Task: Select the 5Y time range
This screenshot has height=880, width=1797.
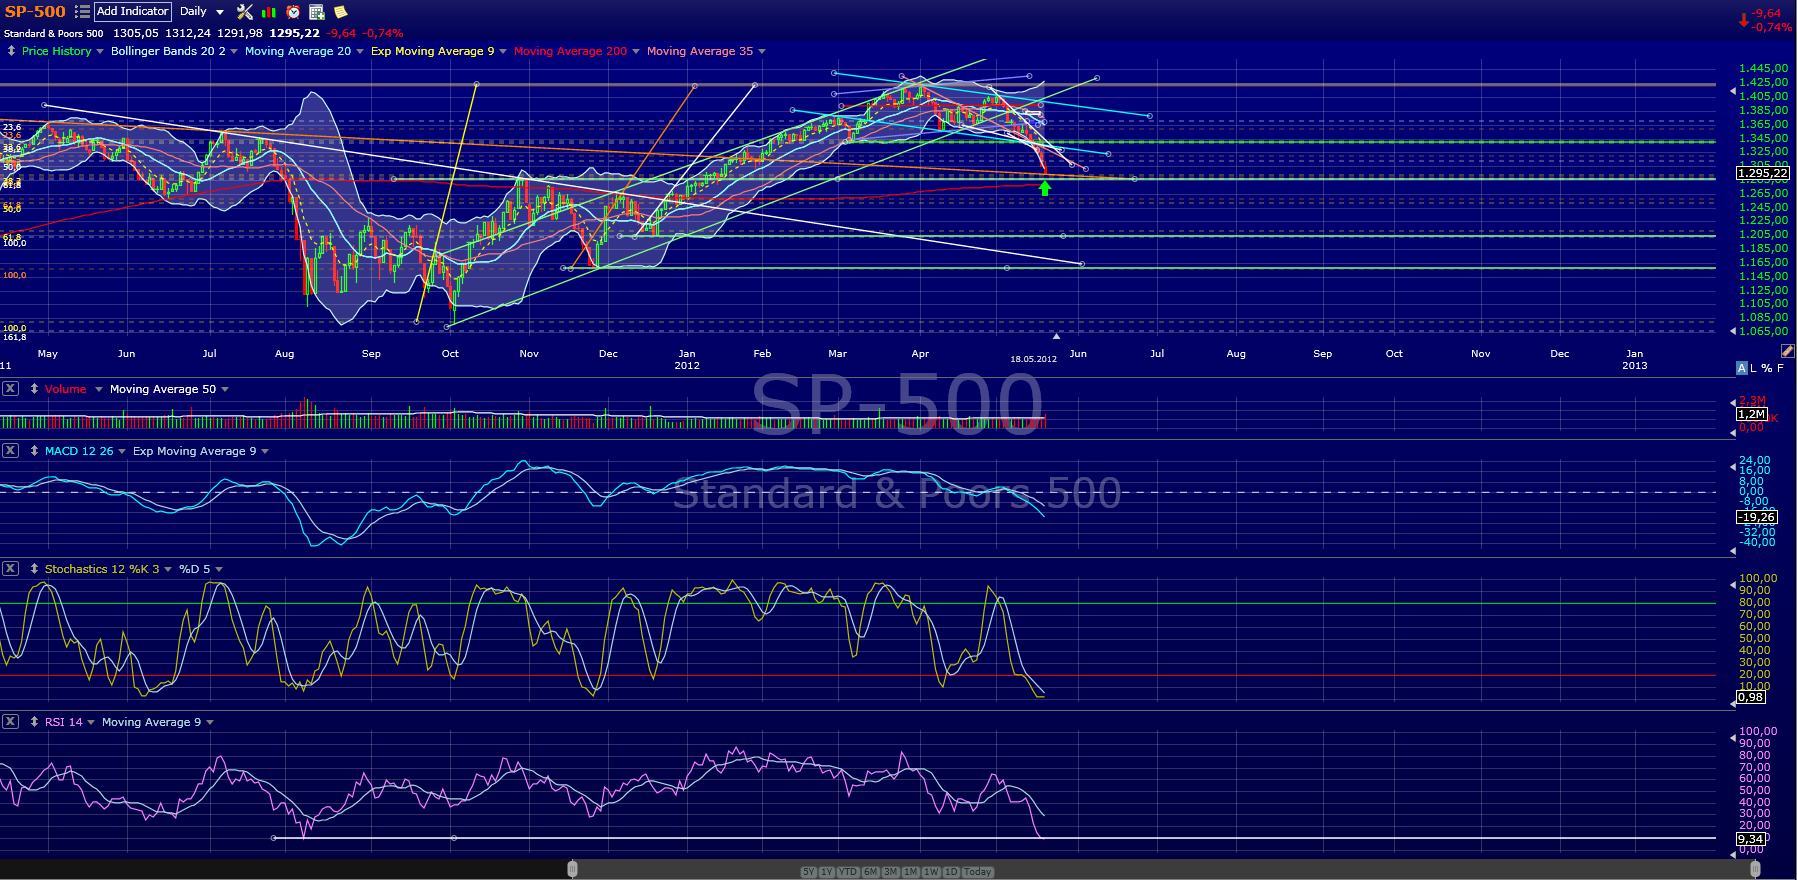Action: (x=808, y=872)
